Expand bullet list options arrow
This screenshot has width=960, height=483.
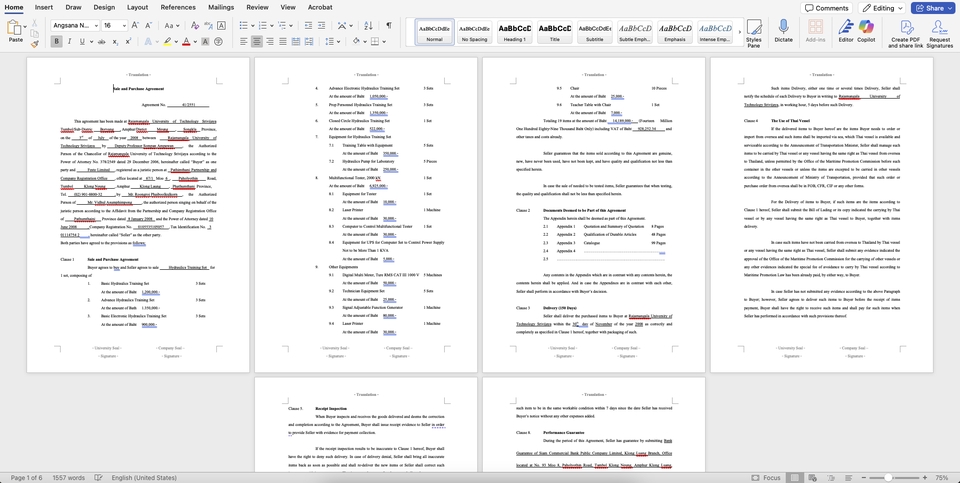pos(252,26)
